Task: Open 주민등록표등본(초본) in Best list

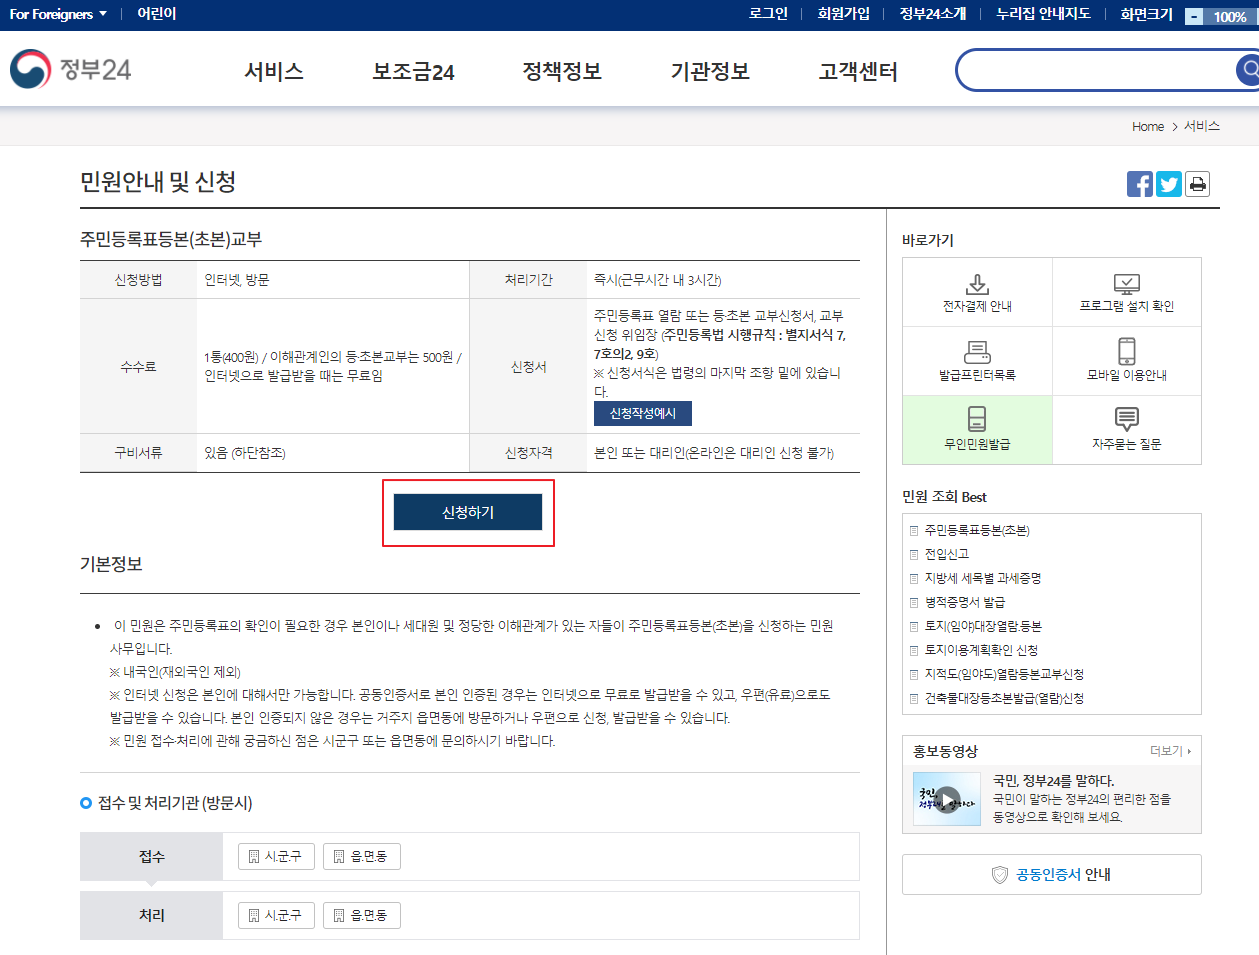Action: [x=977, y=530]
